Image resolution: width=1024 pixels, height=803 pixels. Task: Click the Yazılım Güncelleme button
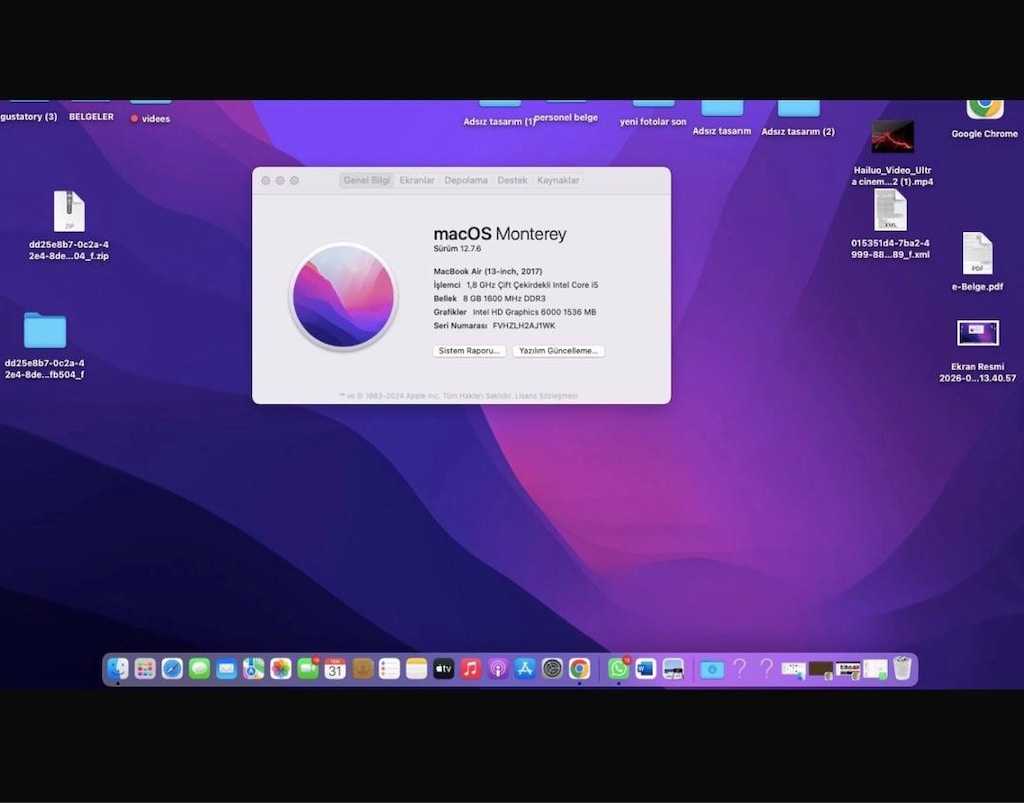click(x=558, y=351)
